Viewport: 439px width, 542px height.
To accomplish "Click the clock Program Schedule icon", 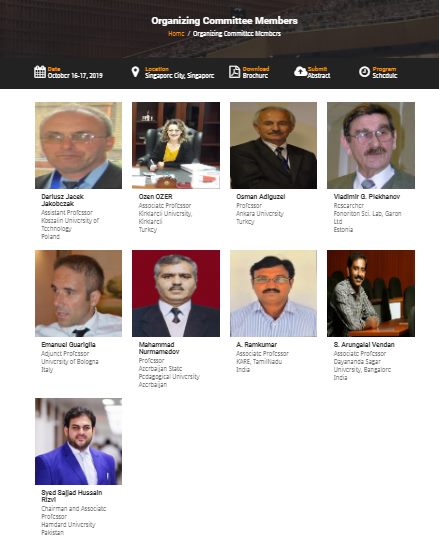I will coord(364,72).
